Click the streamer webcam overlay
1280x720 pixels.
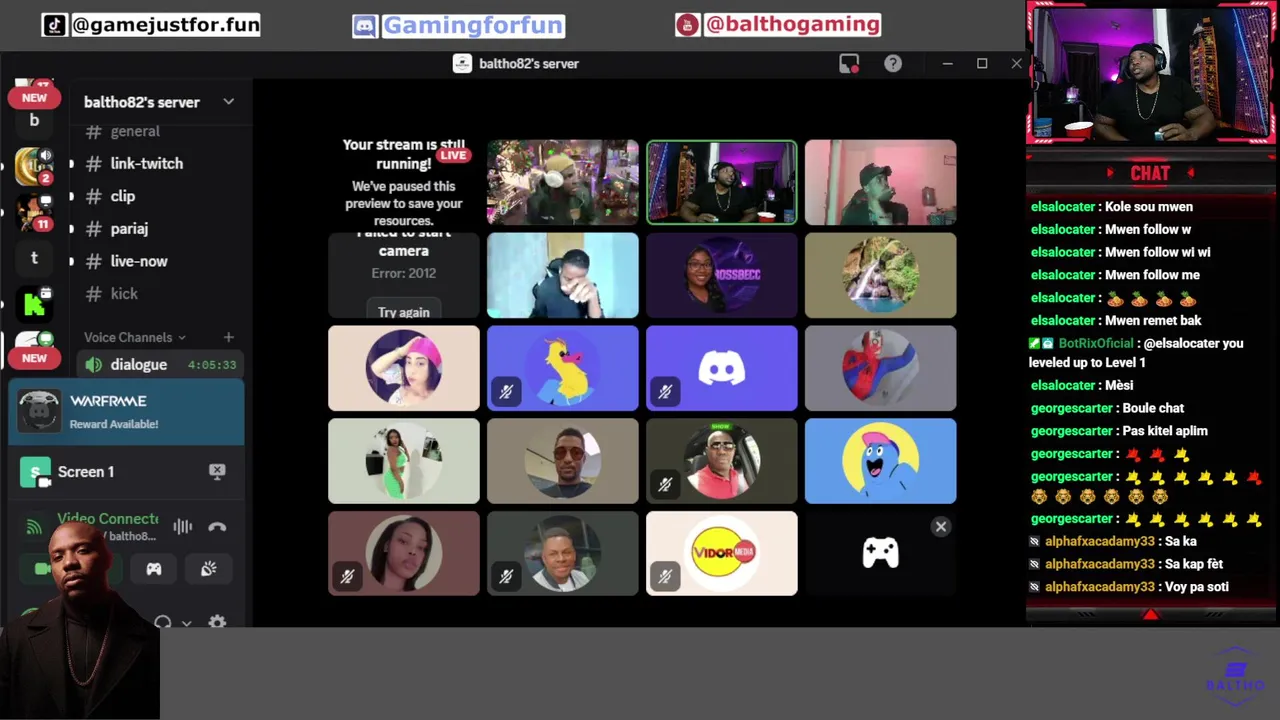click(1150, 77)
